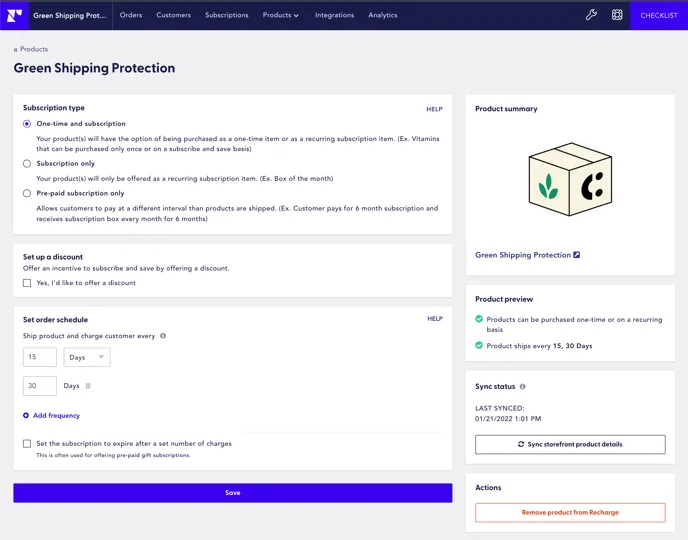Enable the offer a discount checkbox
This screenshot has width=688, height=540.
pos(27,283)
